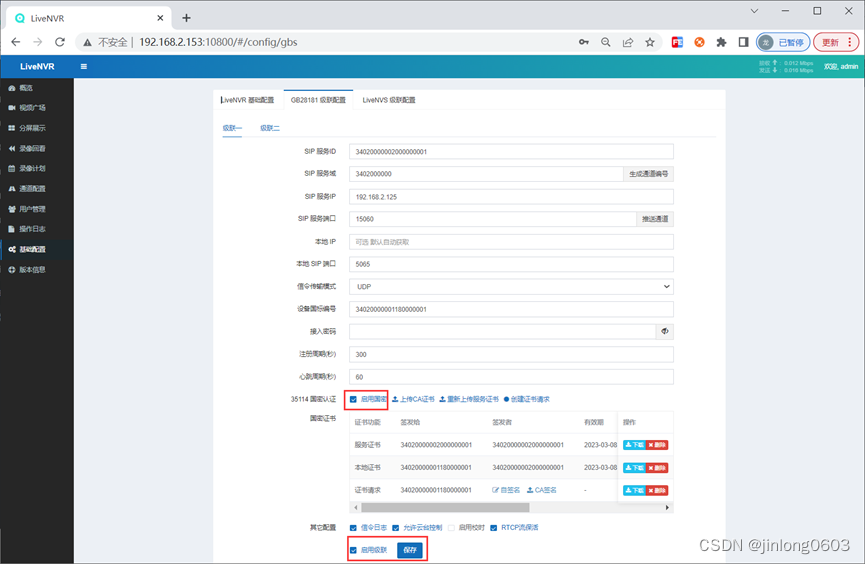Toggle 信令日志 checkbox
Viewport: 865px width, 564px height.
click(353, 528)
